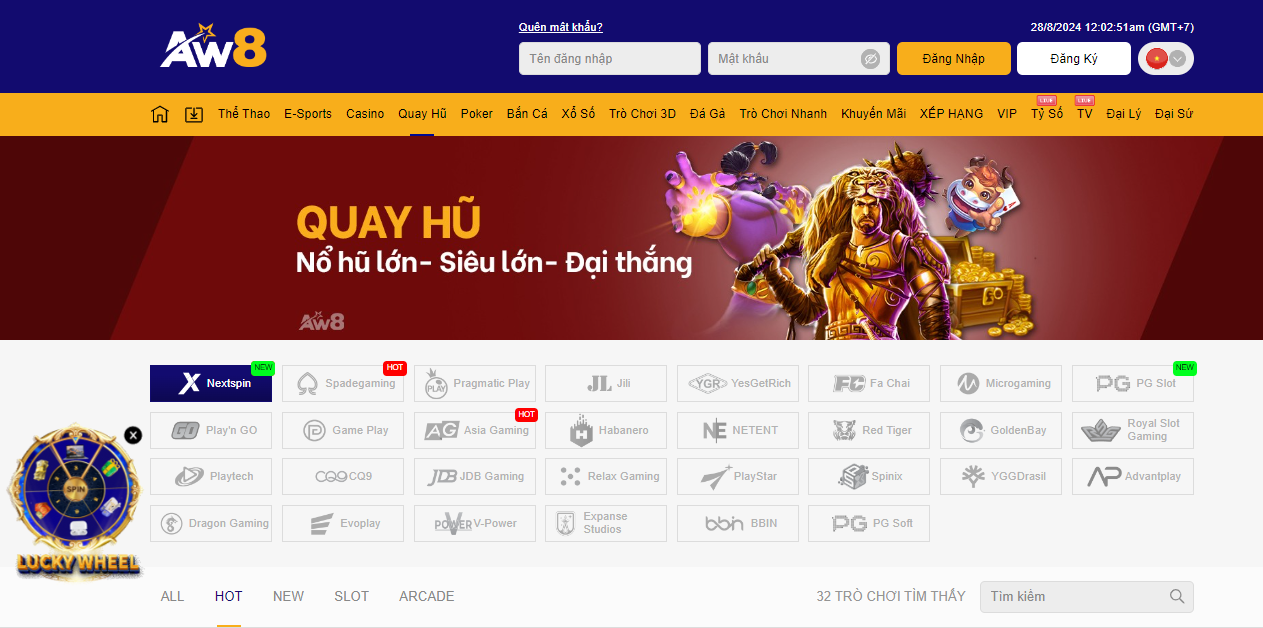
Task: Switch to the HOT games tab
Action: 229,596
